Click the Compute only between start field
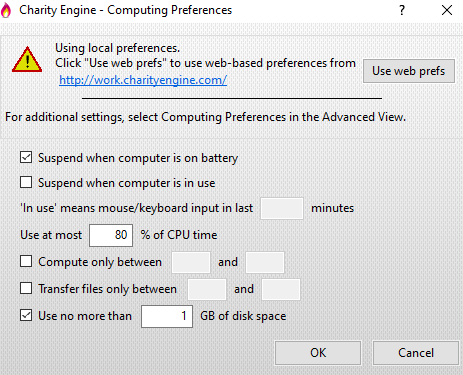Screen dimensions: 463x375 click(191, 262)
